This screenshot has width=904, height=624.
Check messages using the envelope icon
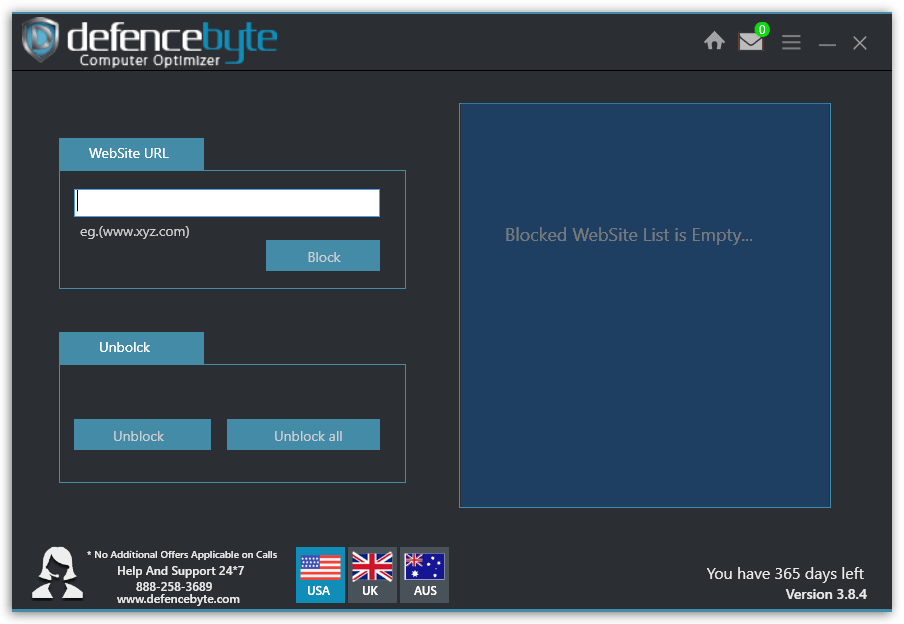pos(750,43)
